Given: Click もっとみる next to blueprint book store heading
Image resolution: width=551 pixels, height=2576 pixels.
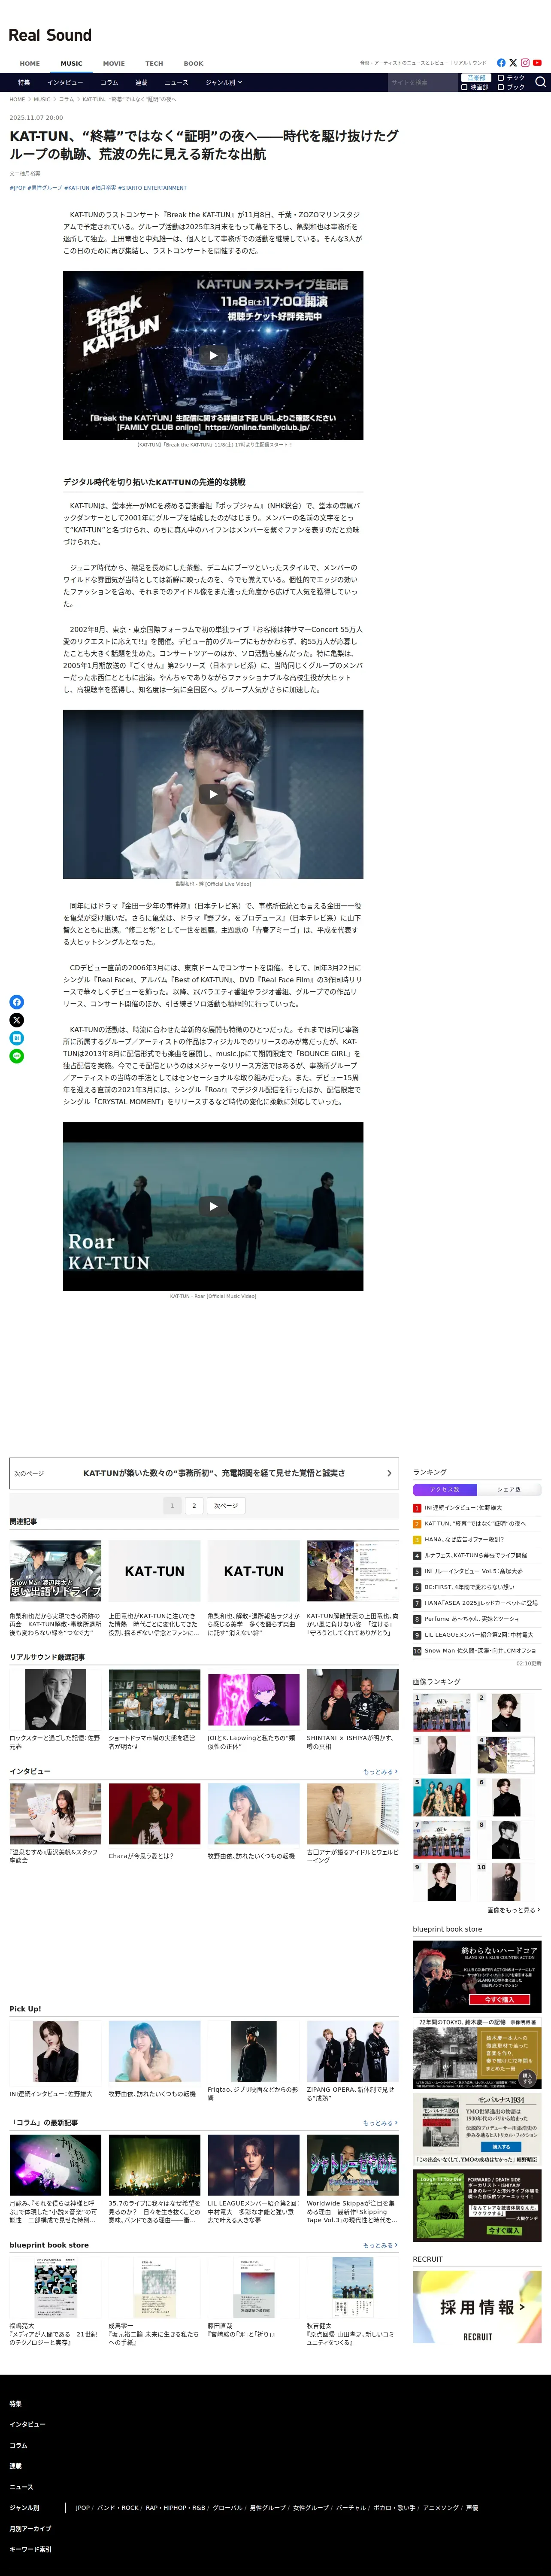Looking at the screenshot, I should [380, 2246].
